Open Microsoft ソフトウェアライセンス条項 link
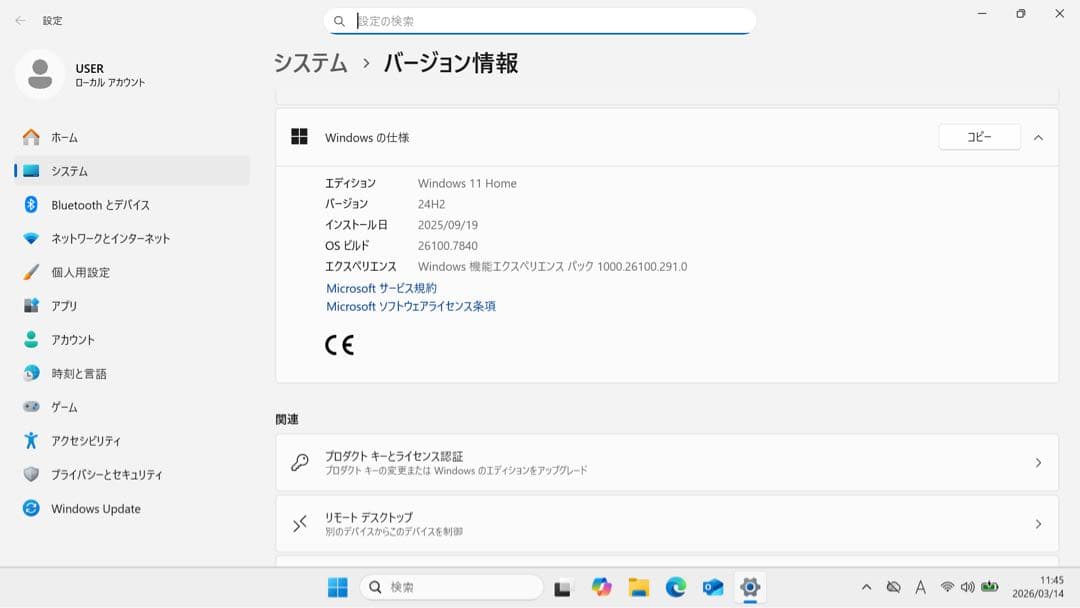 (411, 306)
